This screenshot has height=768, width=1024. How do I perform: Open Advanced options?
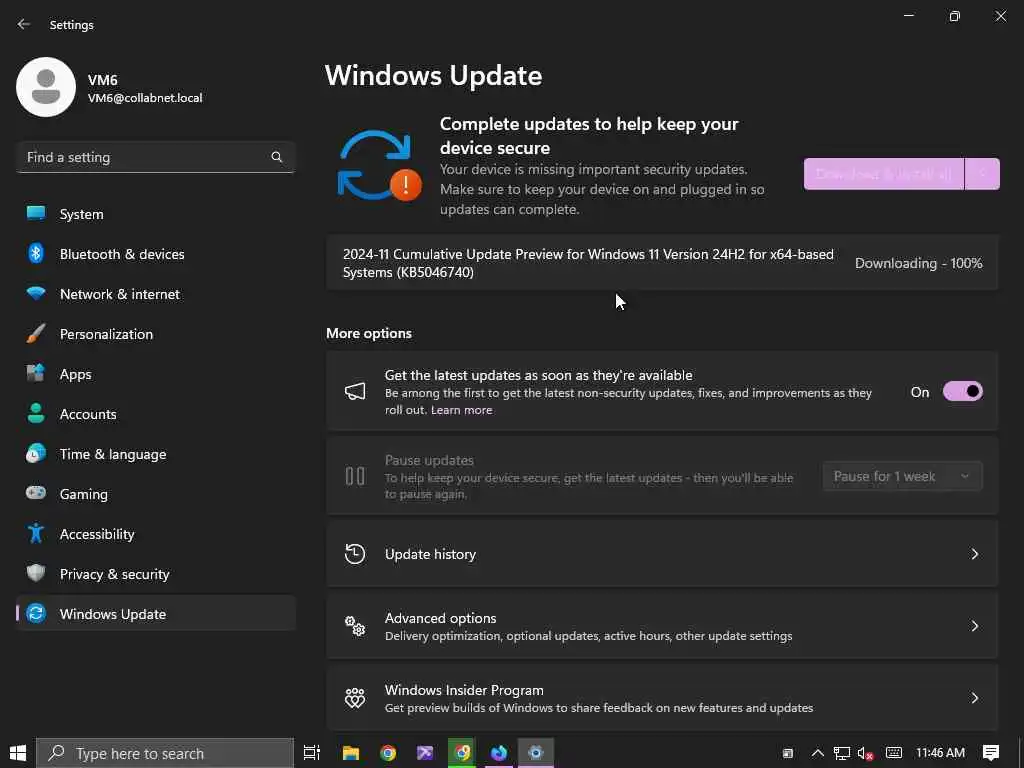[662, 626]
